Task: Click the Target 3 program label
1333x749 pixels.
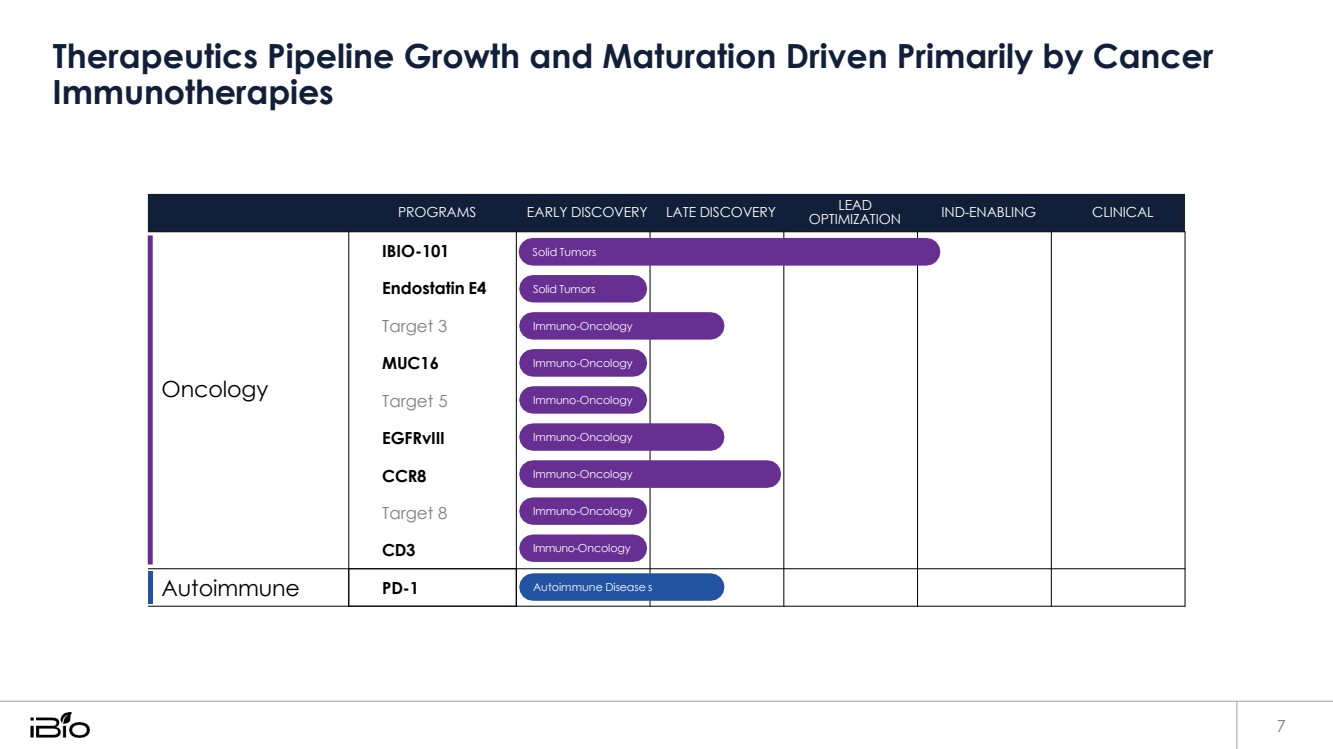Action: pos(414,326)
